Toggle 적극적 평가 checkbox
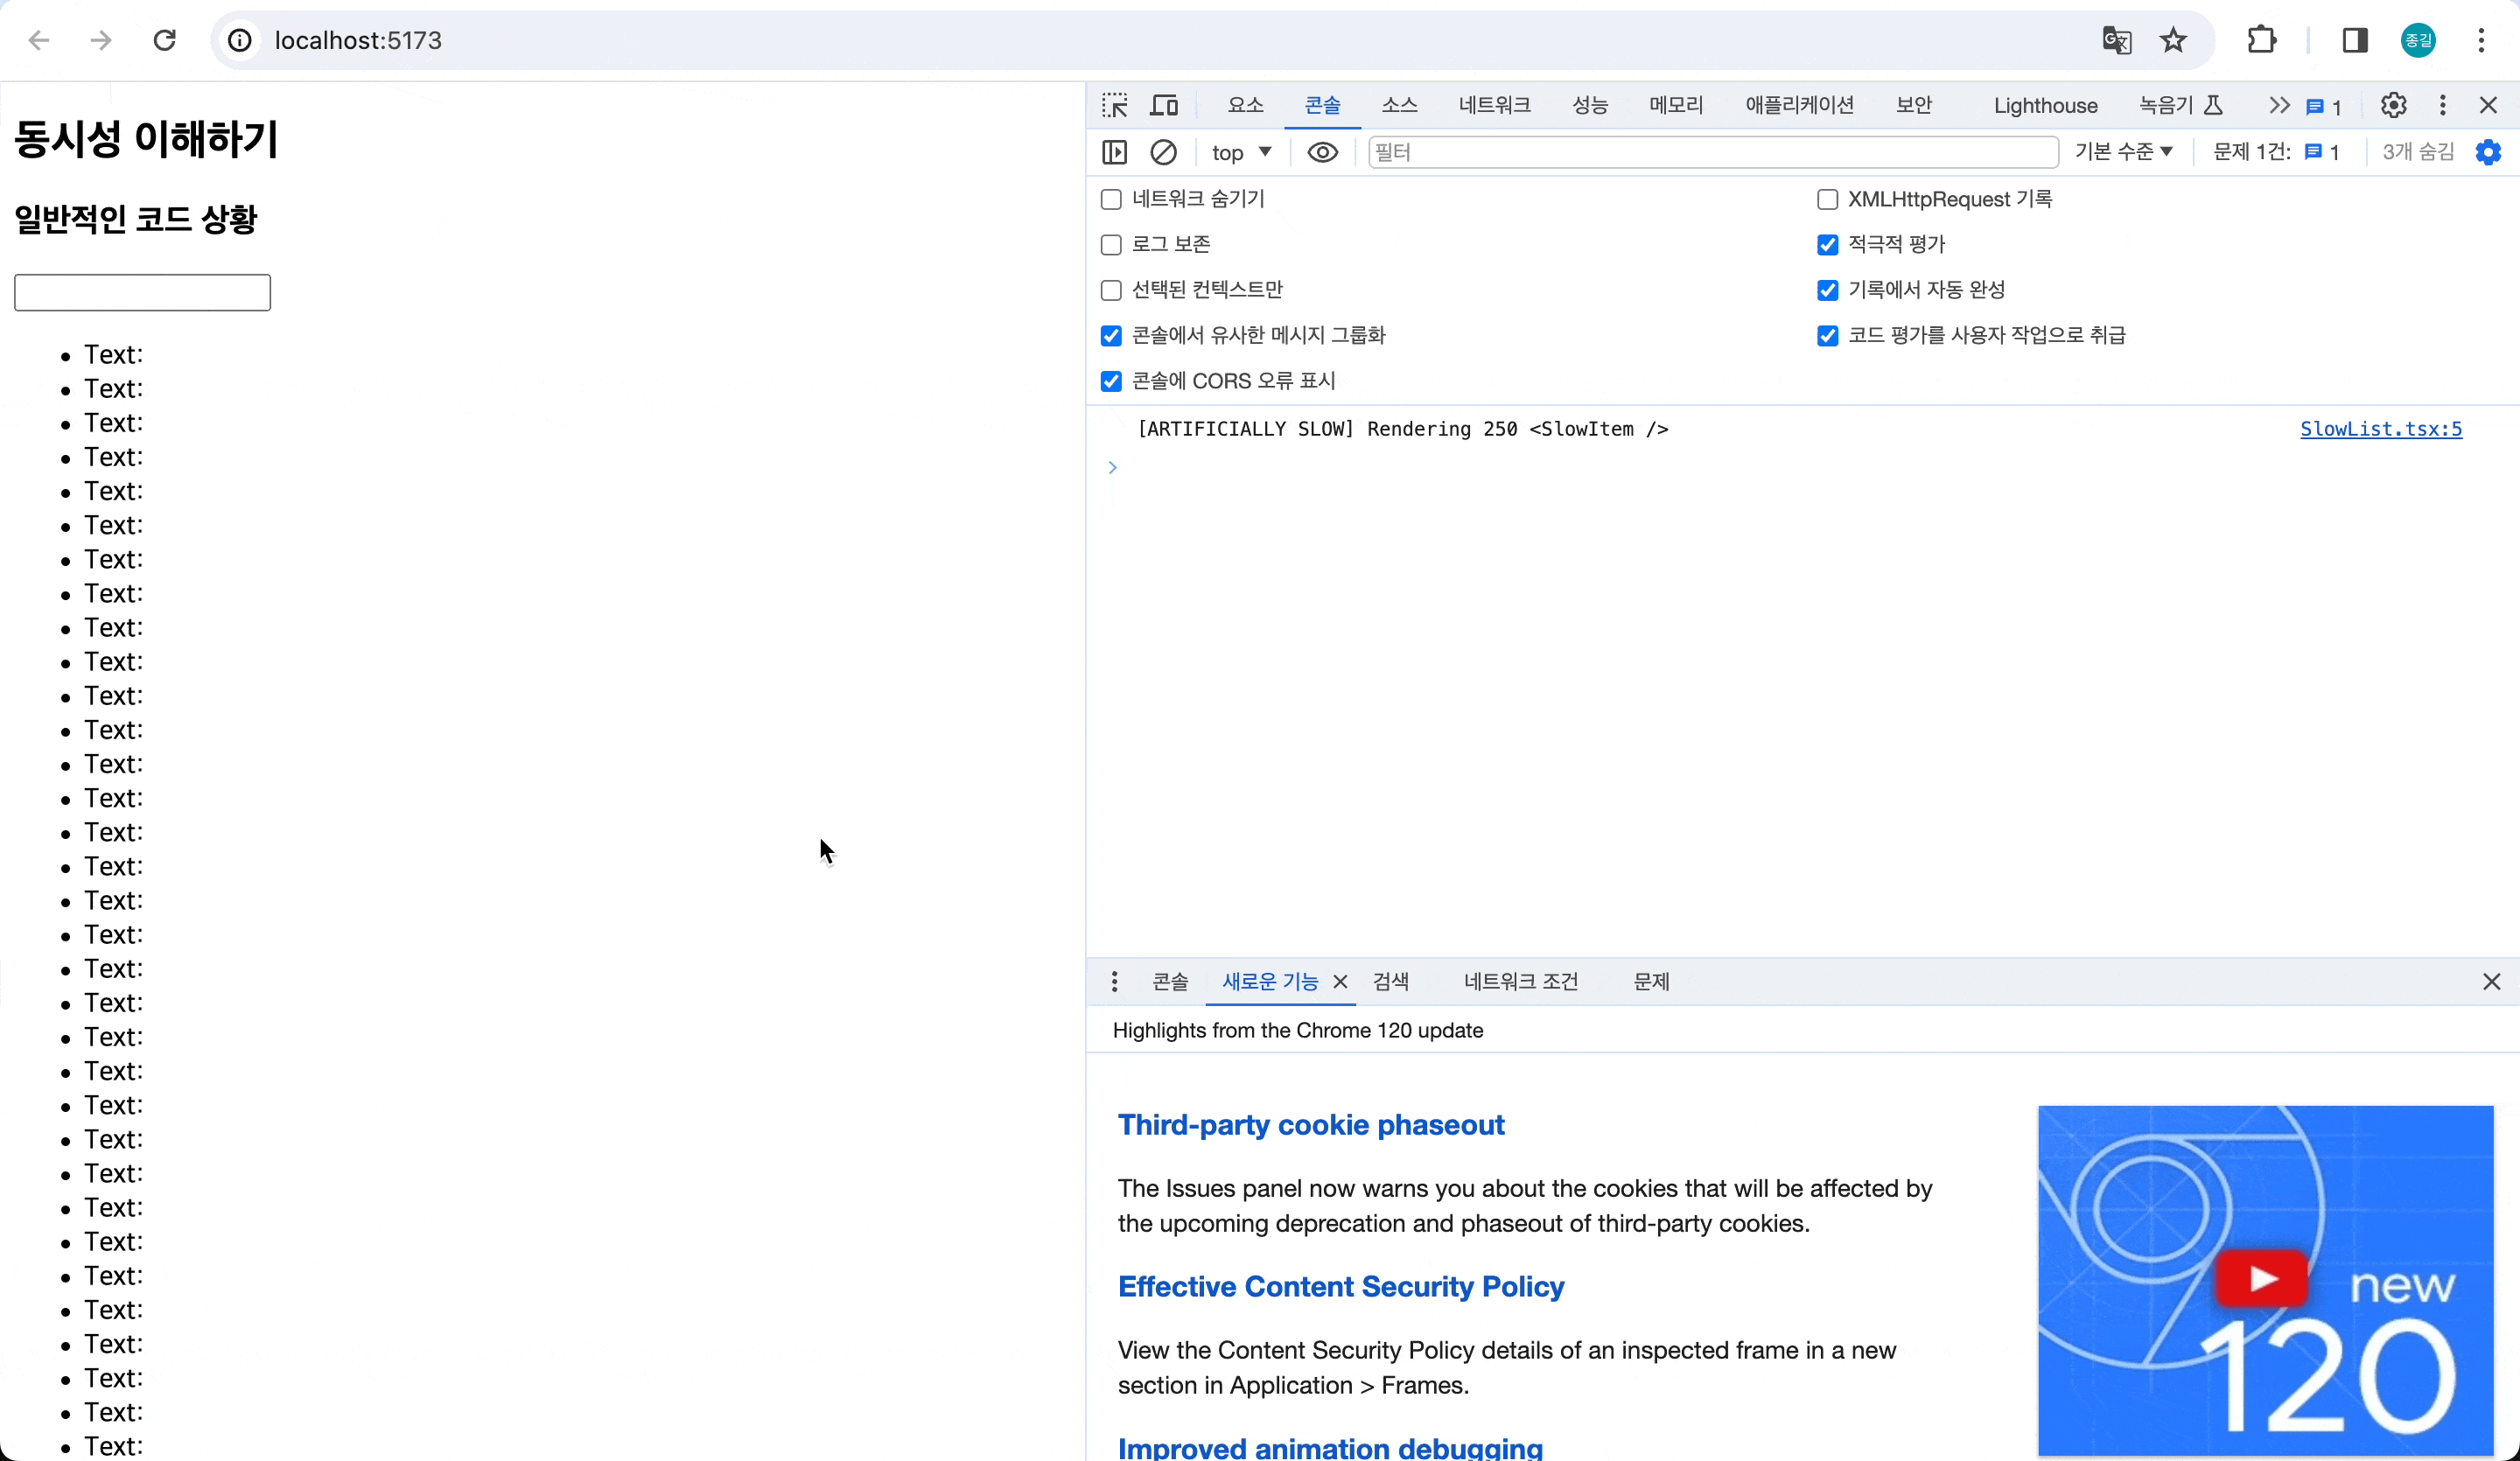This screenshot has width=2520, height=1461. coord(1826,243)
